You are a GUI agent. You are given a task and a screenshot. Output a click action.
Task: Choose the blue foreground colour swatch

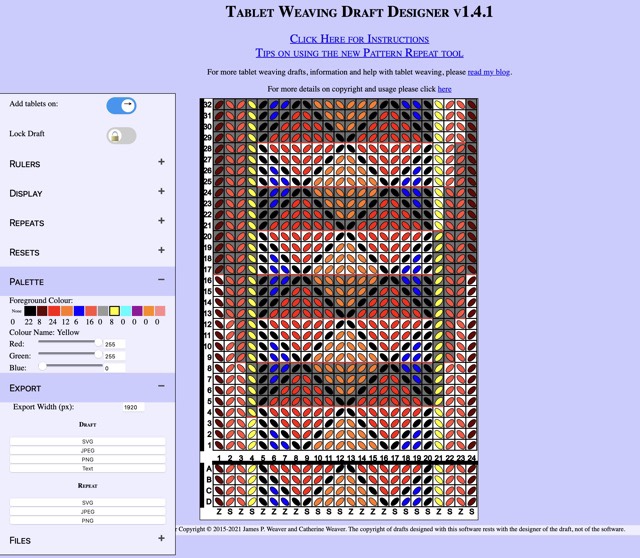(x=79, y=312)
